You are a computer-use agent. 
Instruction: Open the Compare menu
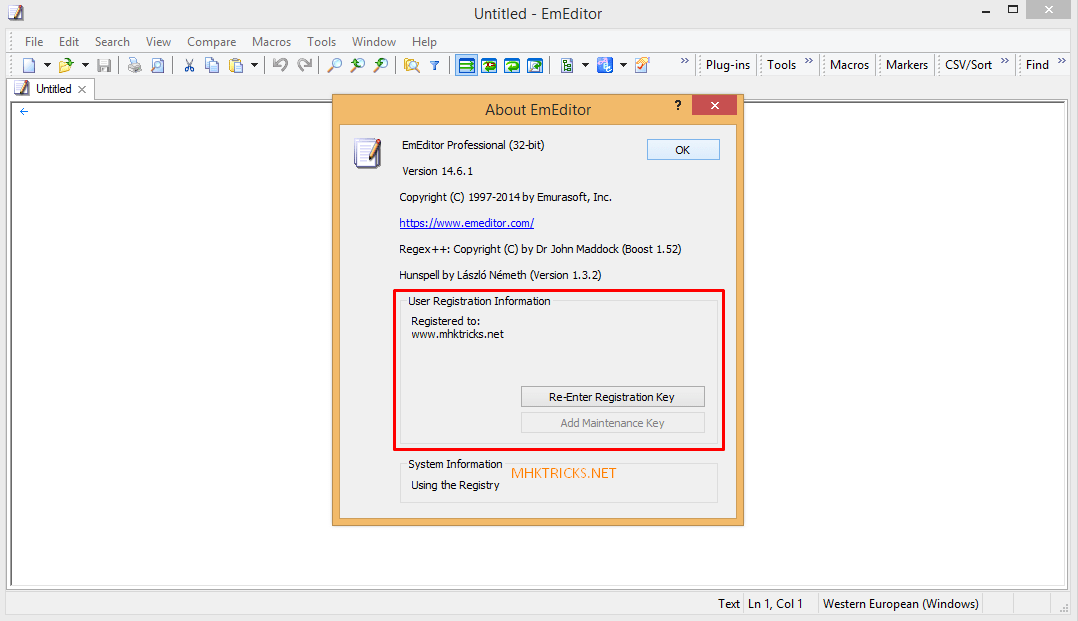pyautogui.click(x=212, y=42)
